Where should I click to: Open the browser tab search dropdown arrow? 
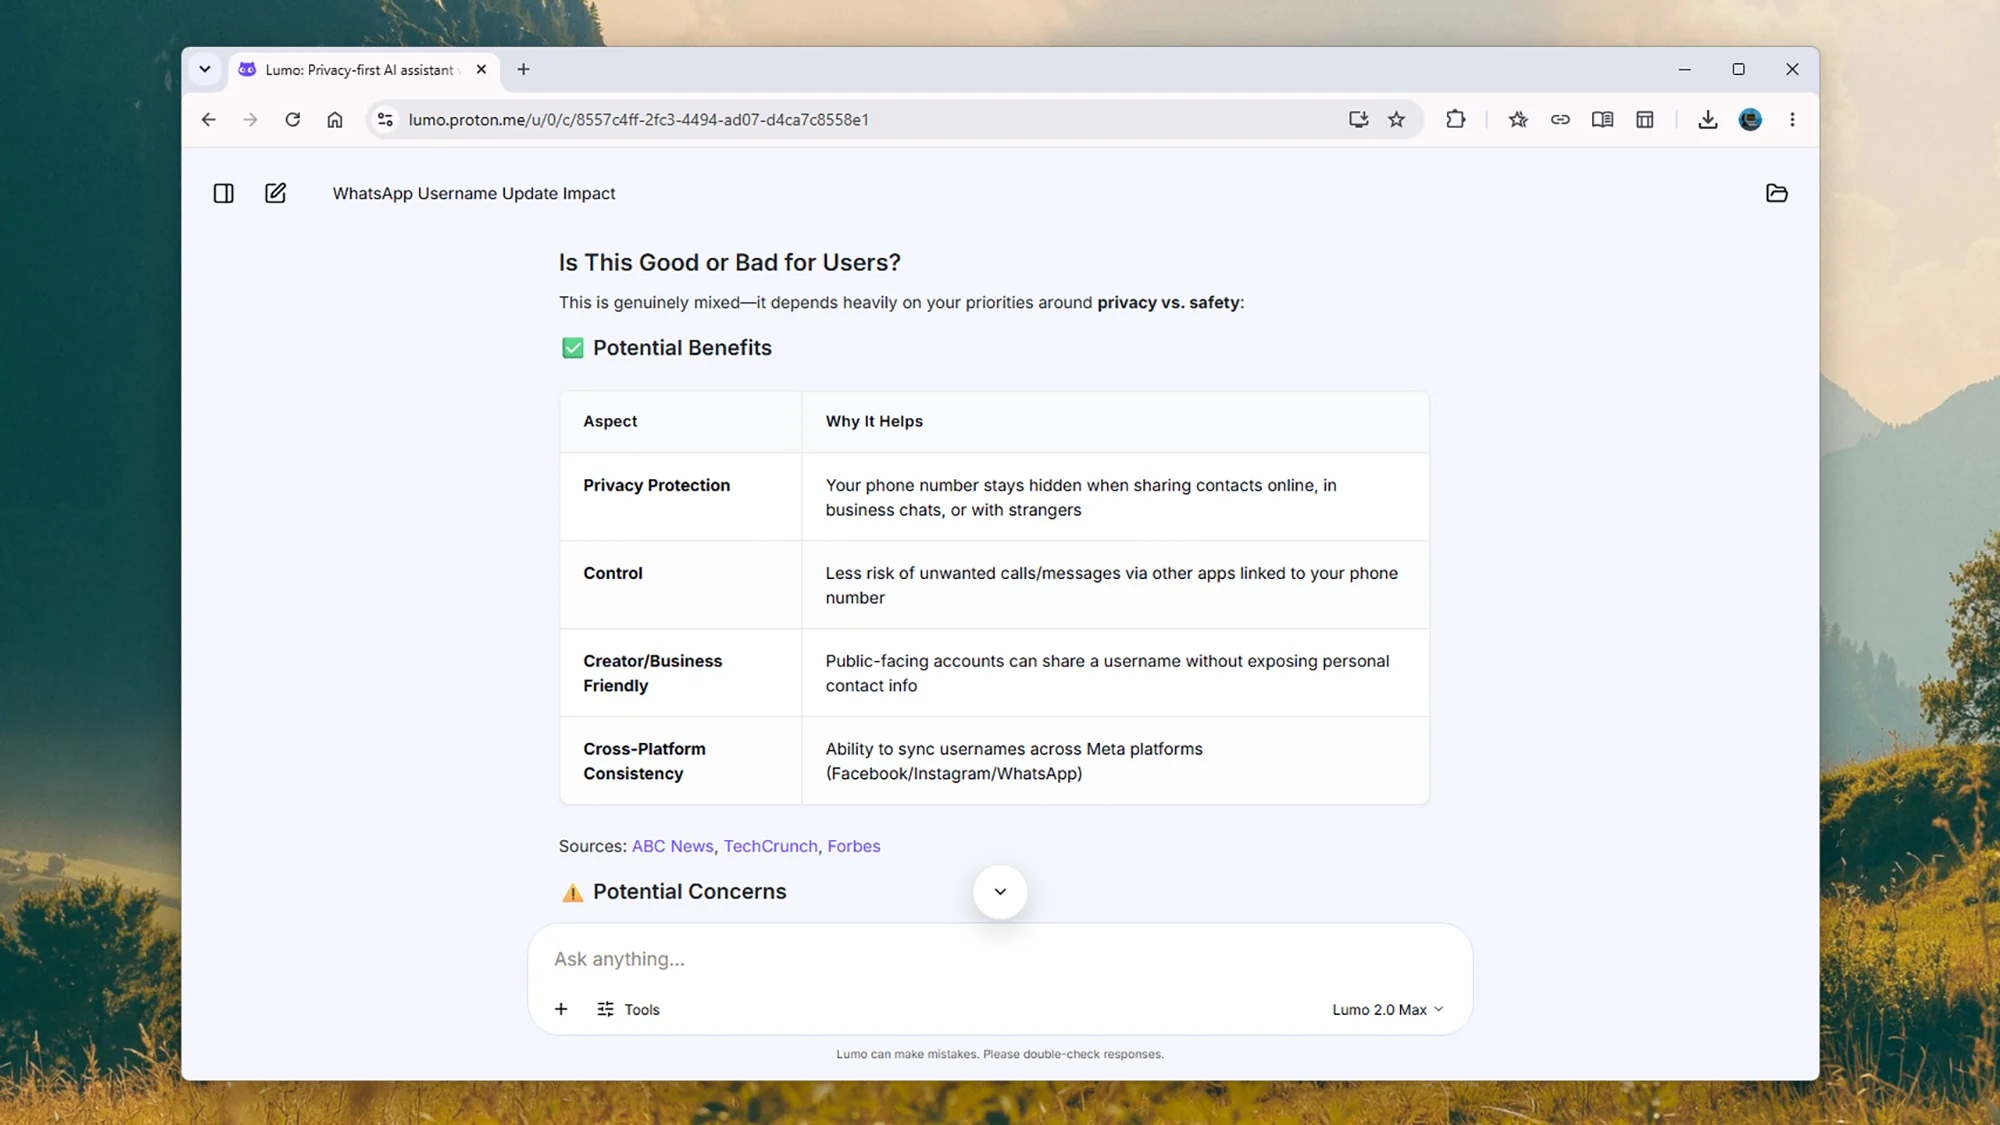tap(205, 69)
